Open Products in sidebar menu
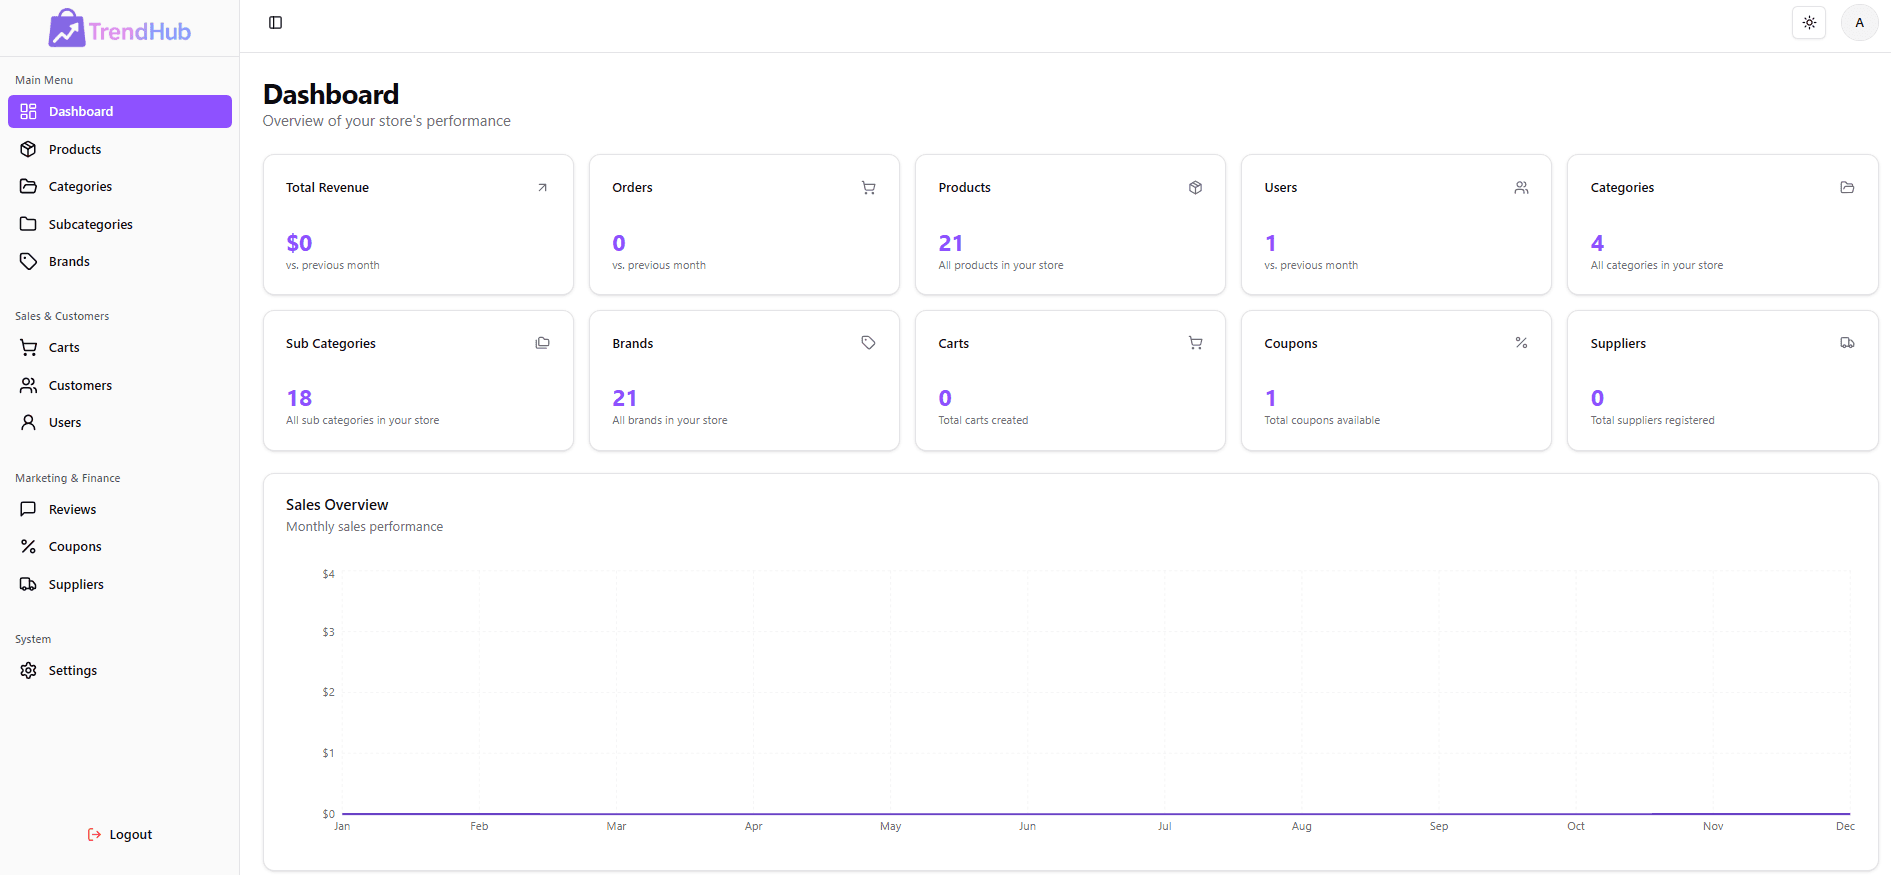 click(x=120, y=149)
